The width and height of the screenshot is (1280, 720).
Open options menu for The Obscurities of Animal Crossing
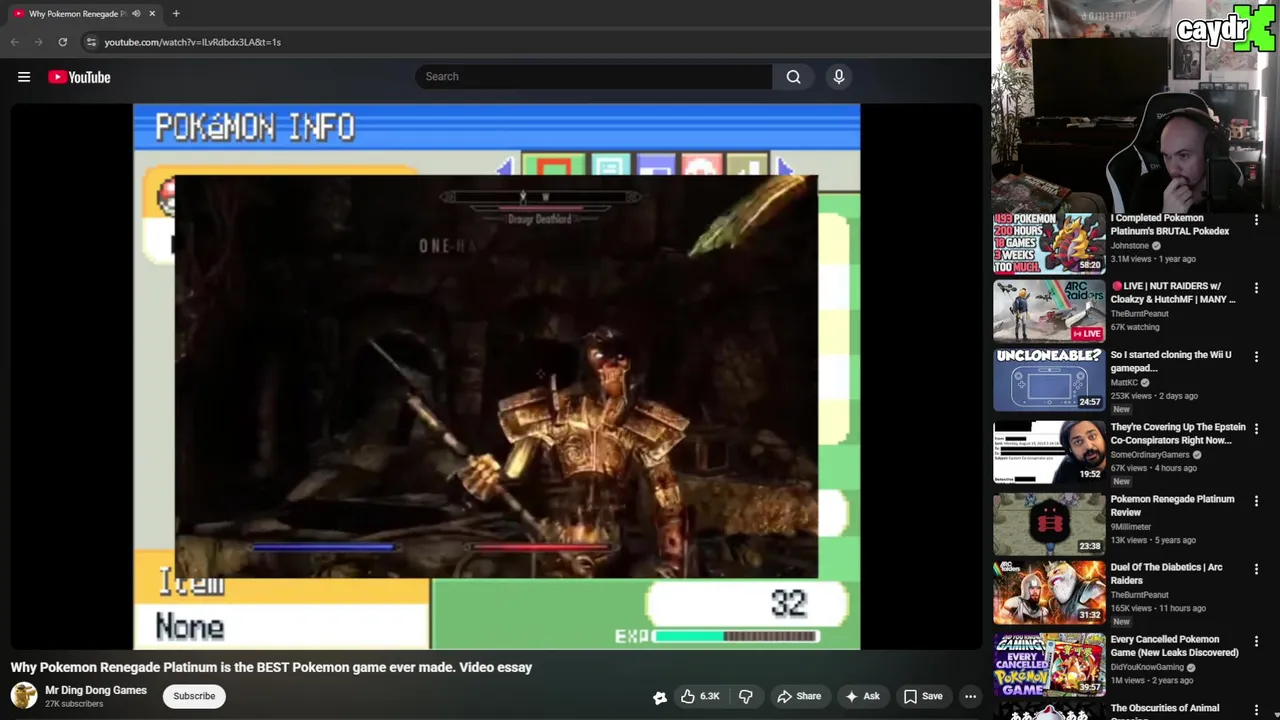1256,711
